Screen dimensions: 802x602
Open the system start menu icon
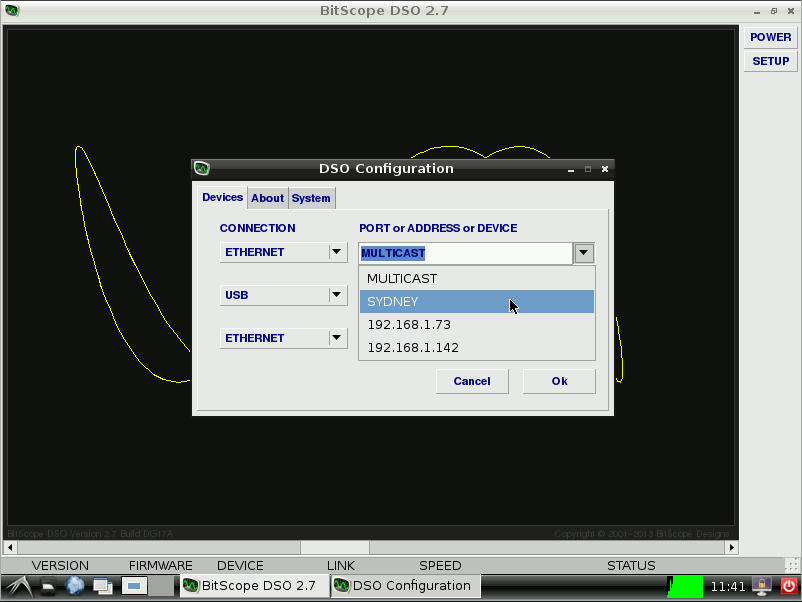click(x=19, y=586)
